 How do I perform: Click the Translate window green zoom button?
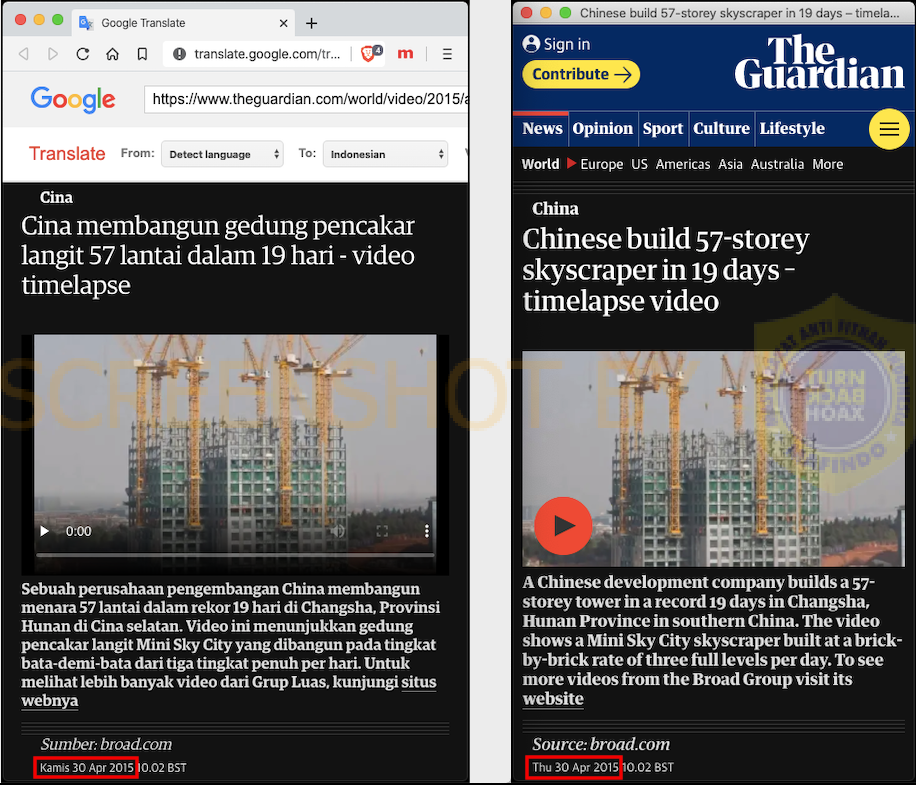coord(57,19)
